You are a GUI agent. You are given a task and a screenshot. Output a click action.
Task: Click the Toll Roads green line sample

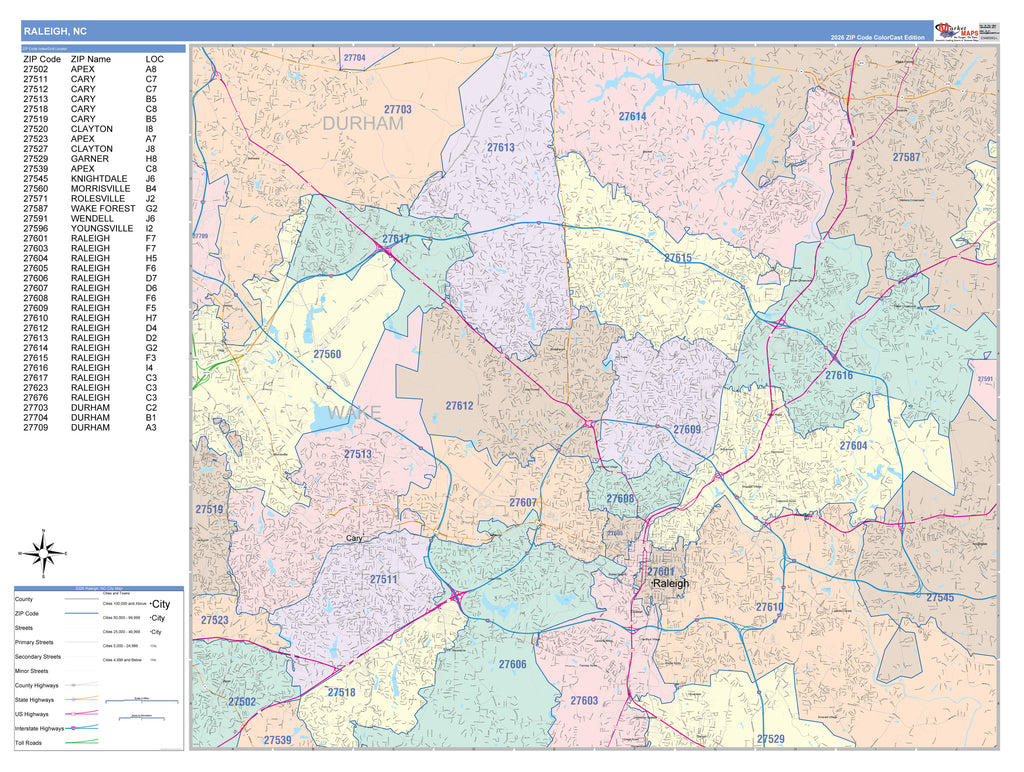click(x=85, y=742)
